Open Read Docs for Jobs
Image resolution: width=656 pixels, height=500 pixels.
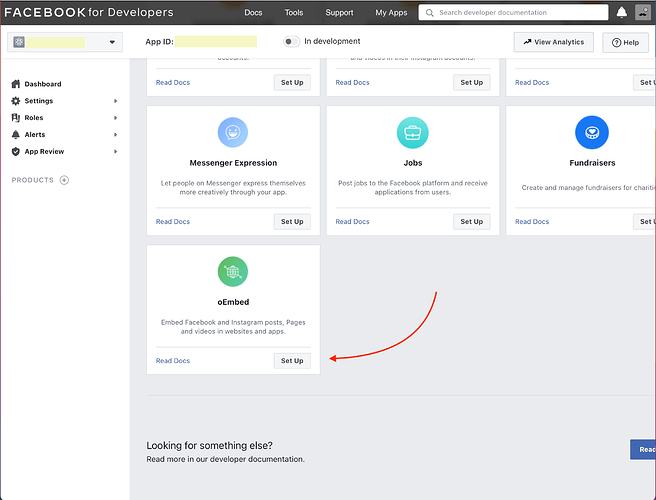click(352, 221)
